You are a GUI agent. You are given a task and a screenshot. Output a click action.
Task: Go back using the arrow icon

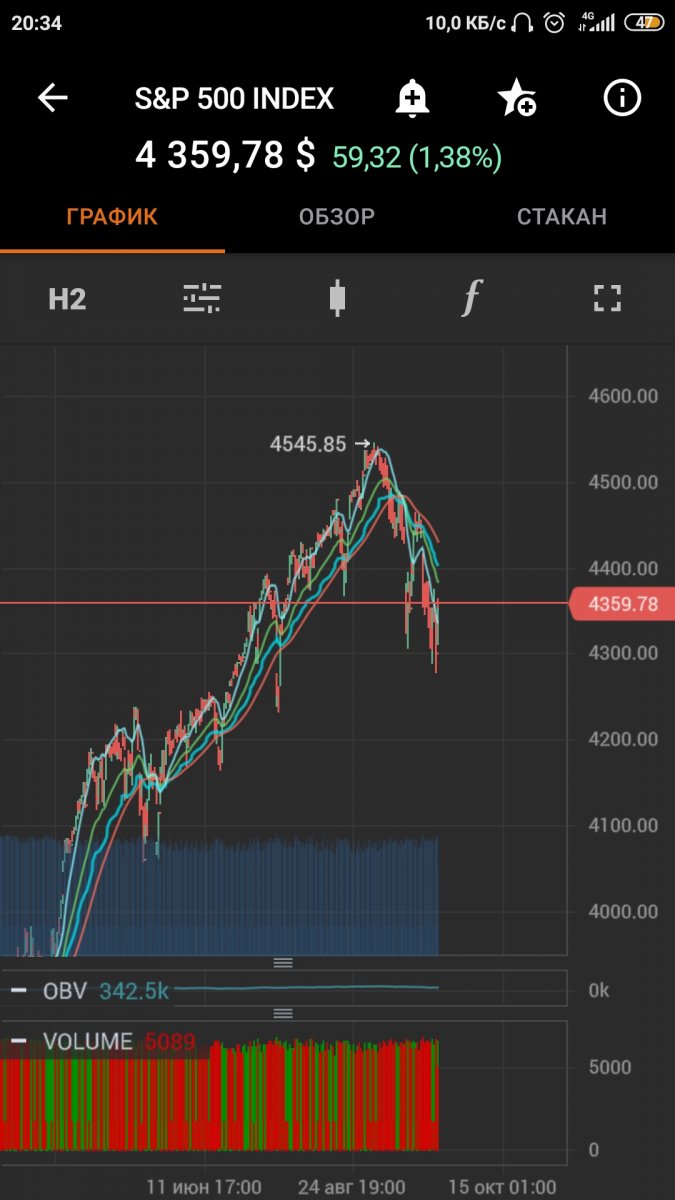click(x=52, y=98)
